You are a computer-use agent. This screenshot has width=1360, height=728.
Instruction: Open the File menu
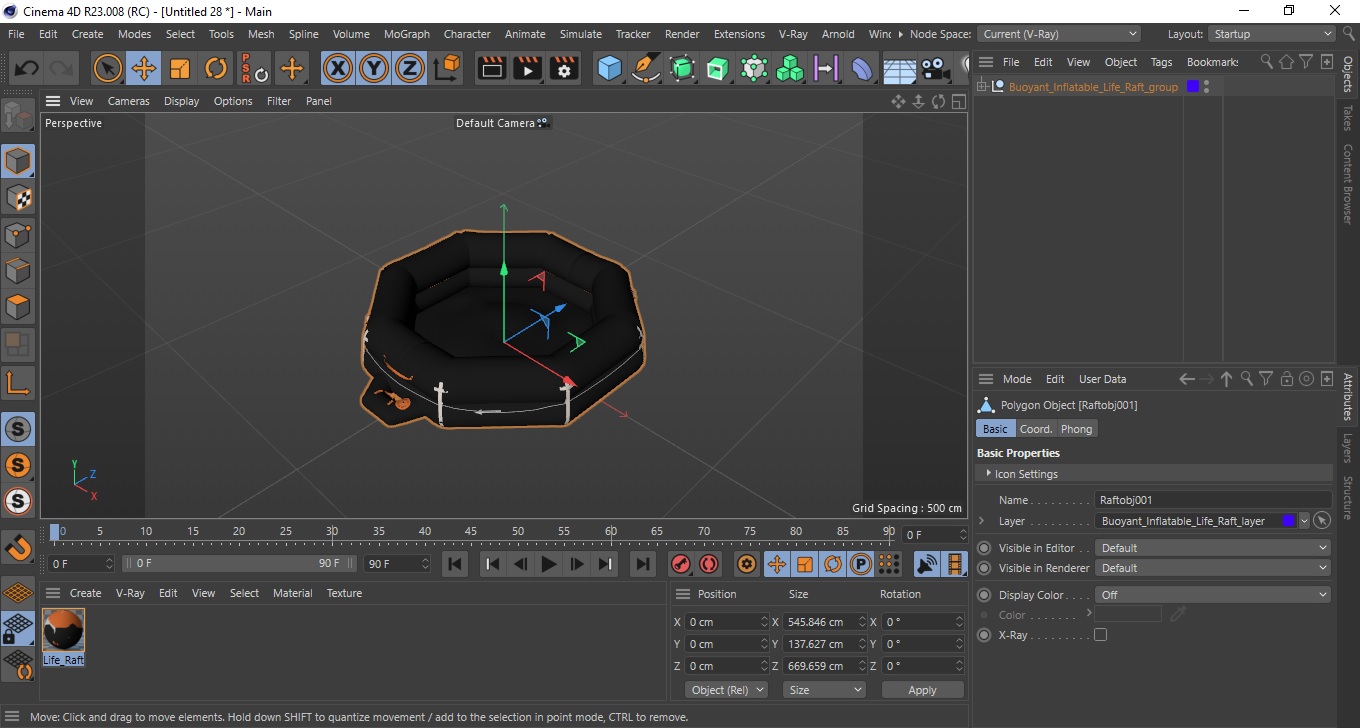pyautogui.click(x=16, y=34)
